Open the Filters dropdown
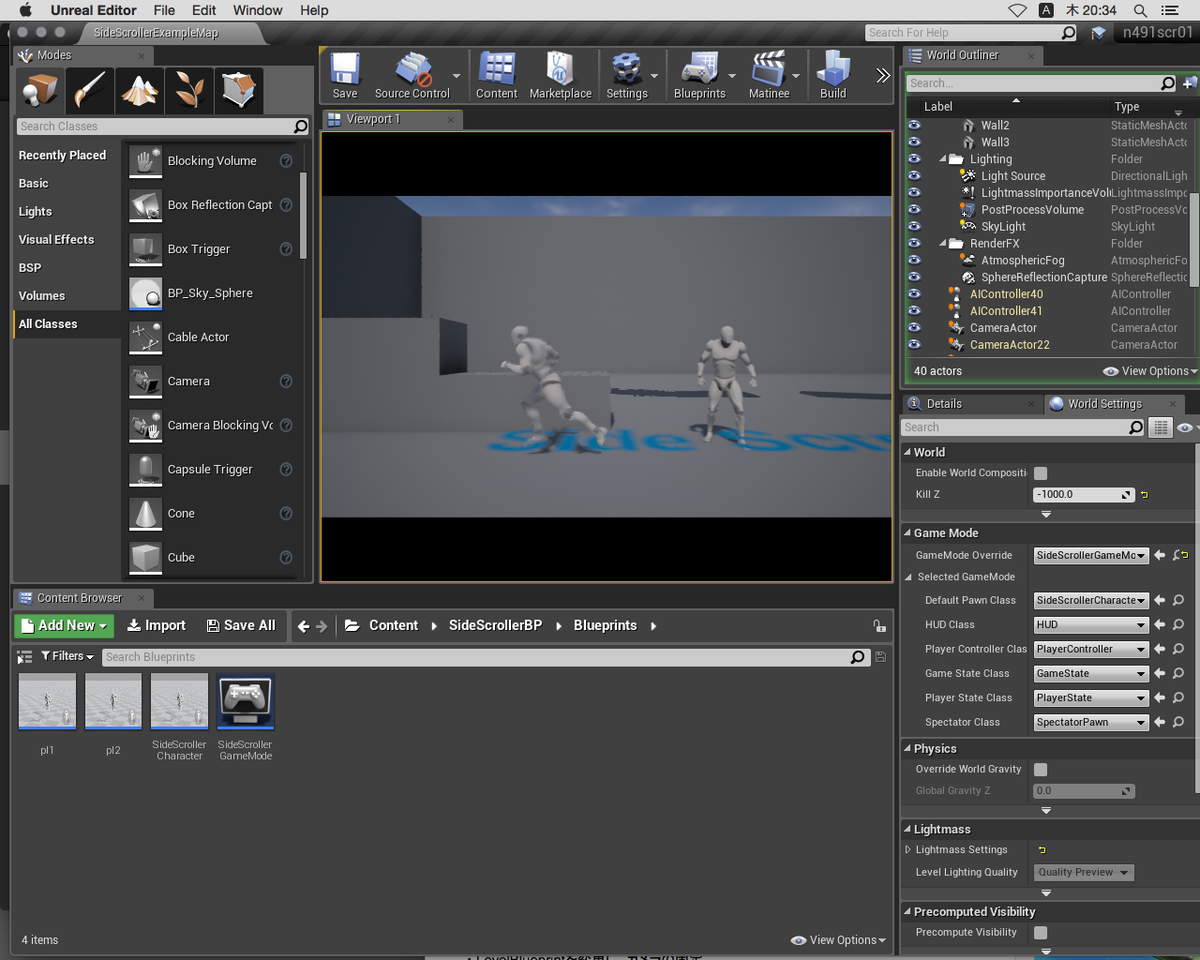 point(68,657)
